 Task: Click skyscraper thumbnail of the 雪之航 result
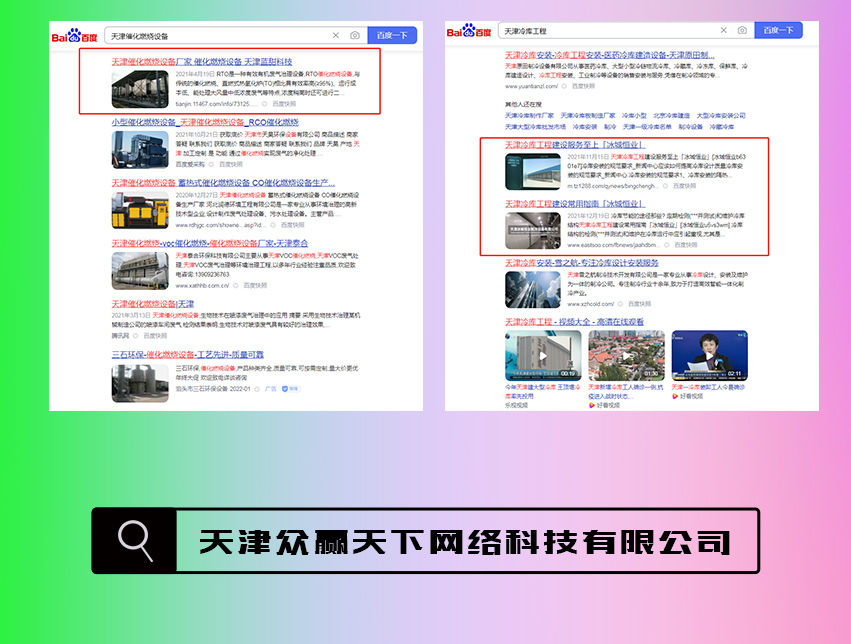click(533, 290)
